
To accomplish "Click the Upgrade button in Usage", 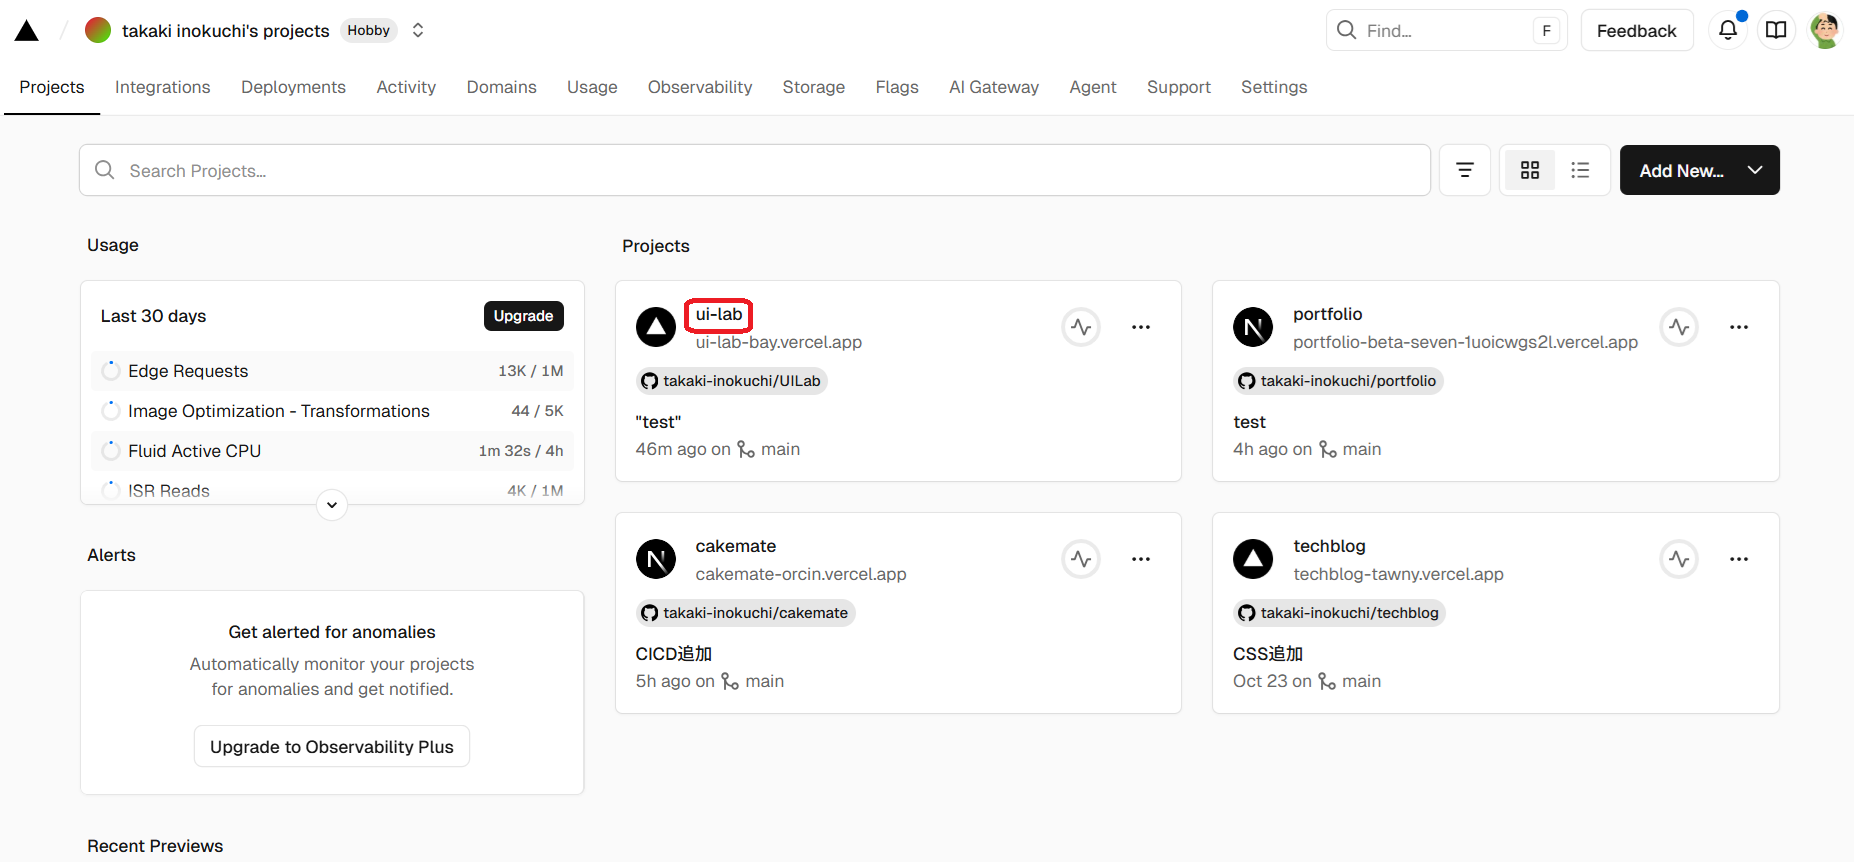I will (523, 316).
